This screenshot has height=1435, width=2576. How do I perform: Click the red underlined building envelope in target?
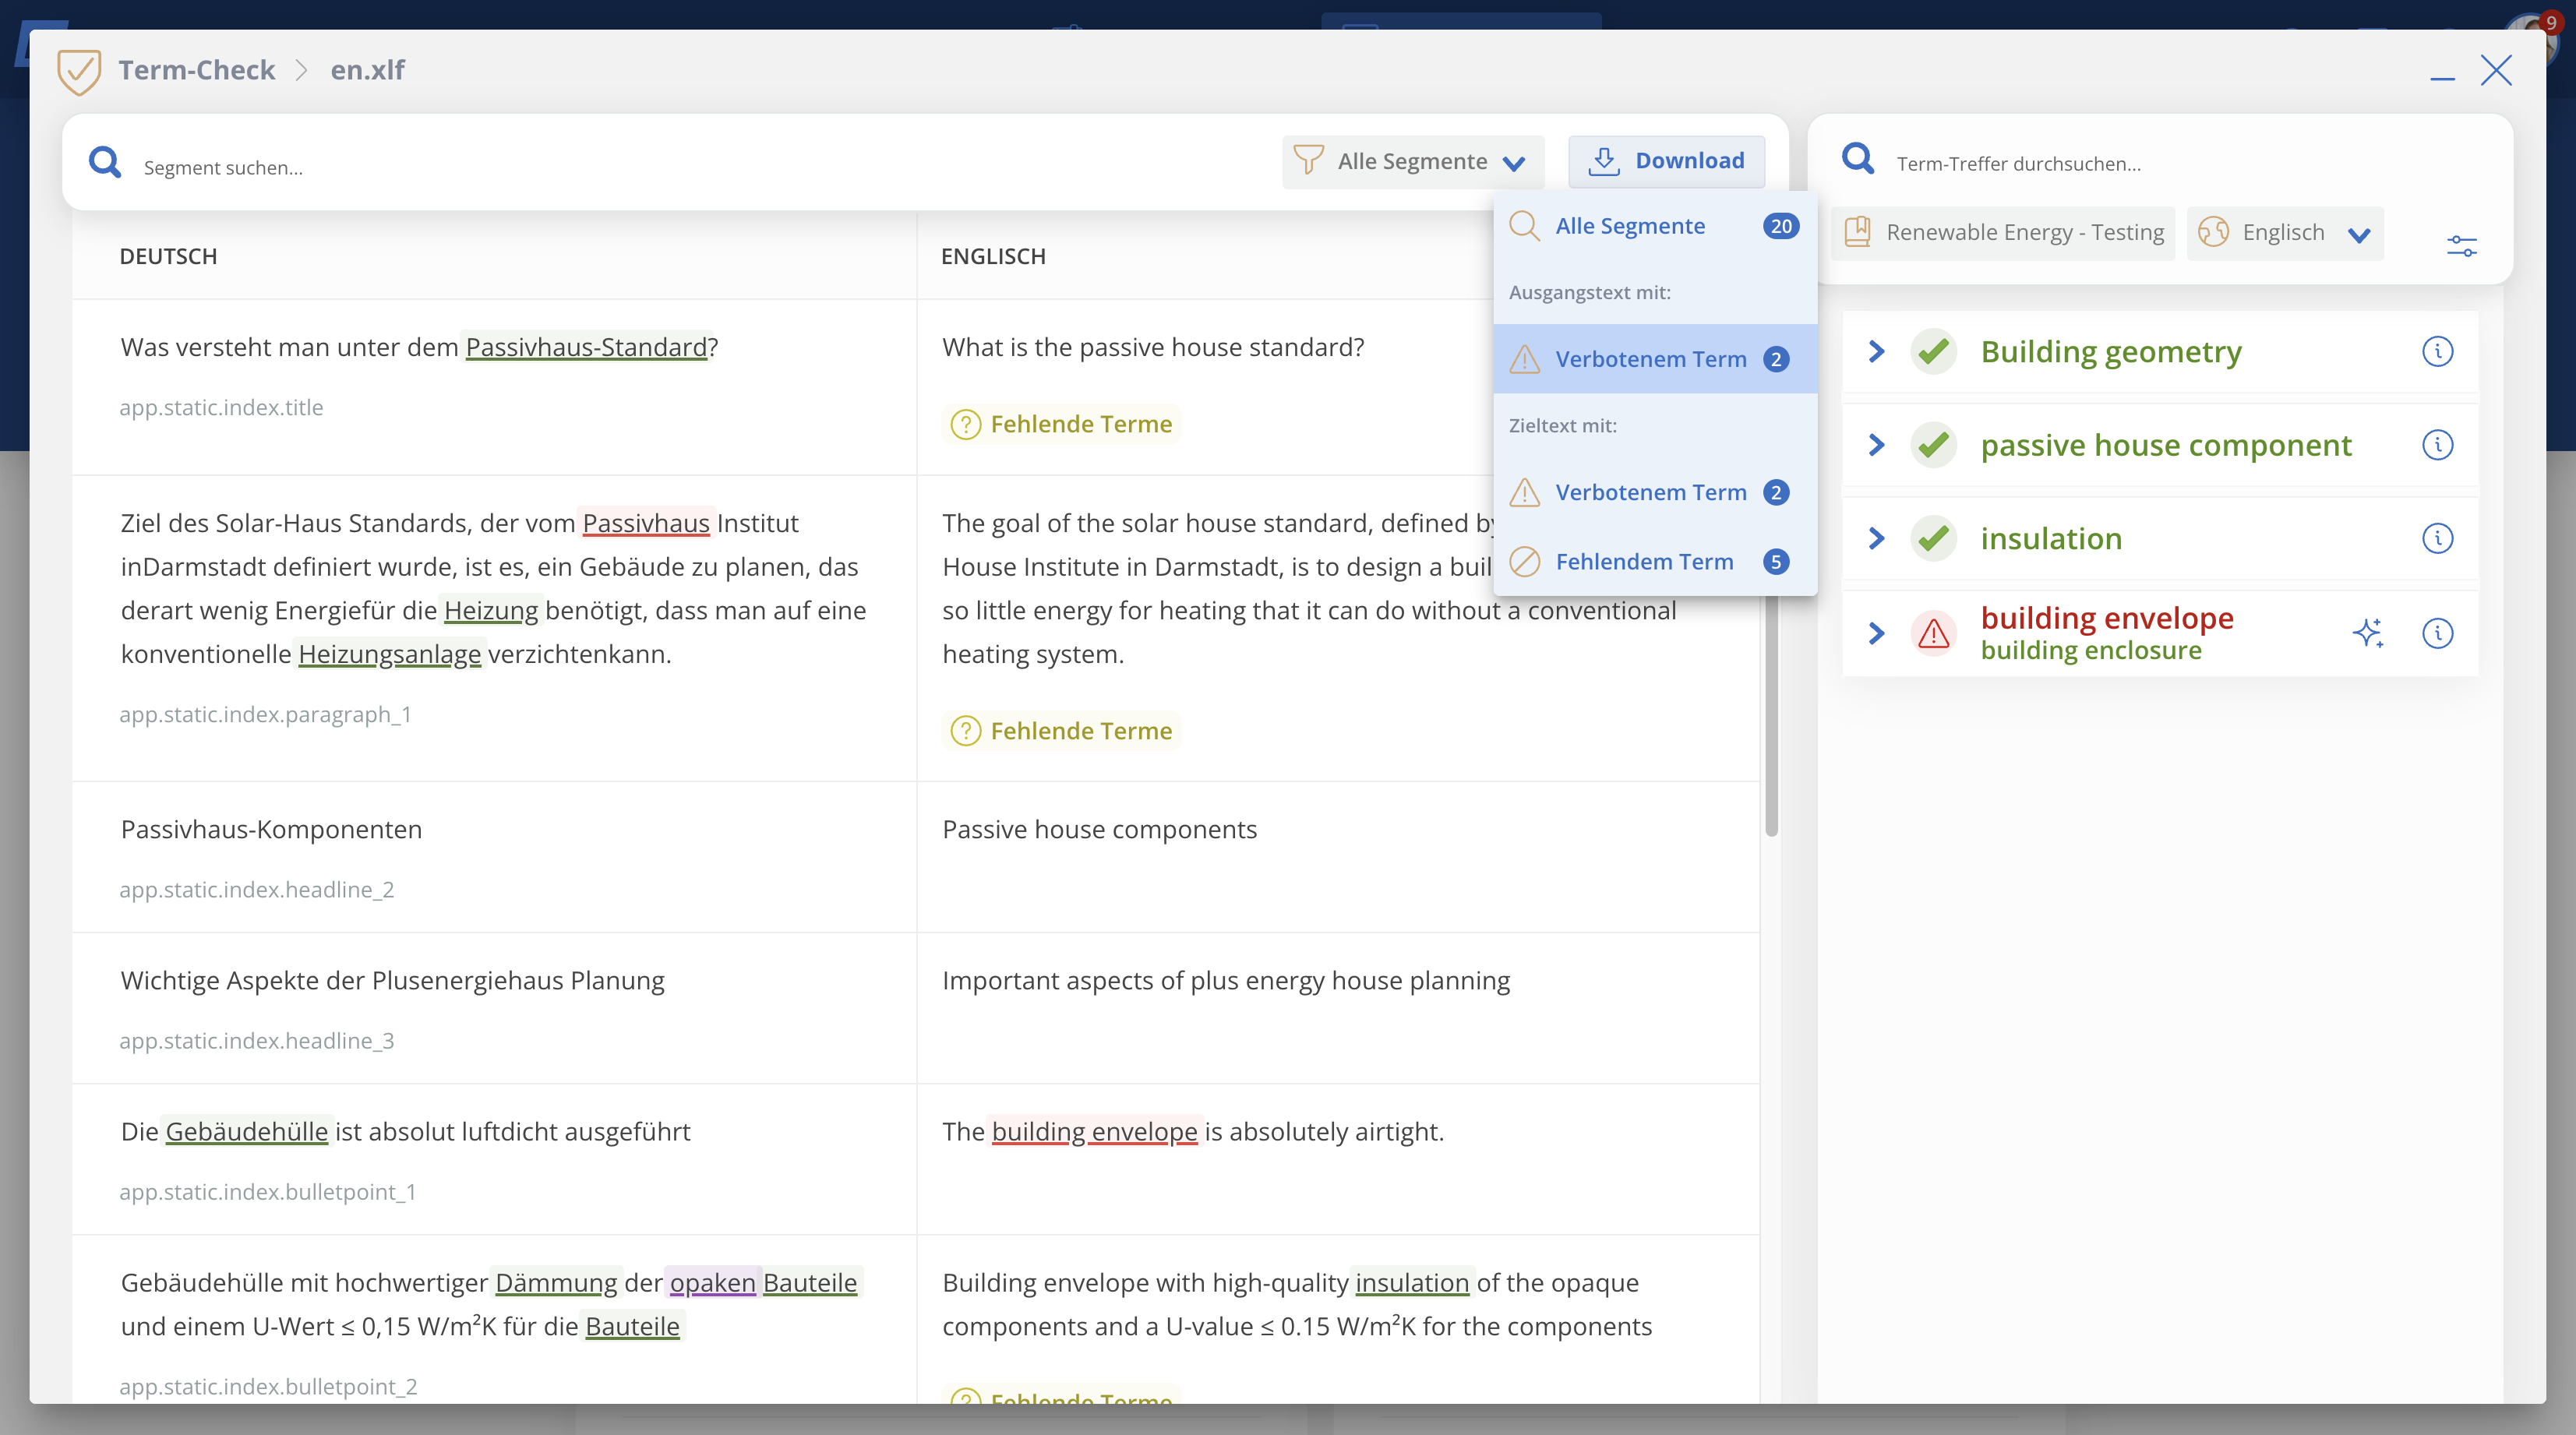click(x=1094, y=1132)
